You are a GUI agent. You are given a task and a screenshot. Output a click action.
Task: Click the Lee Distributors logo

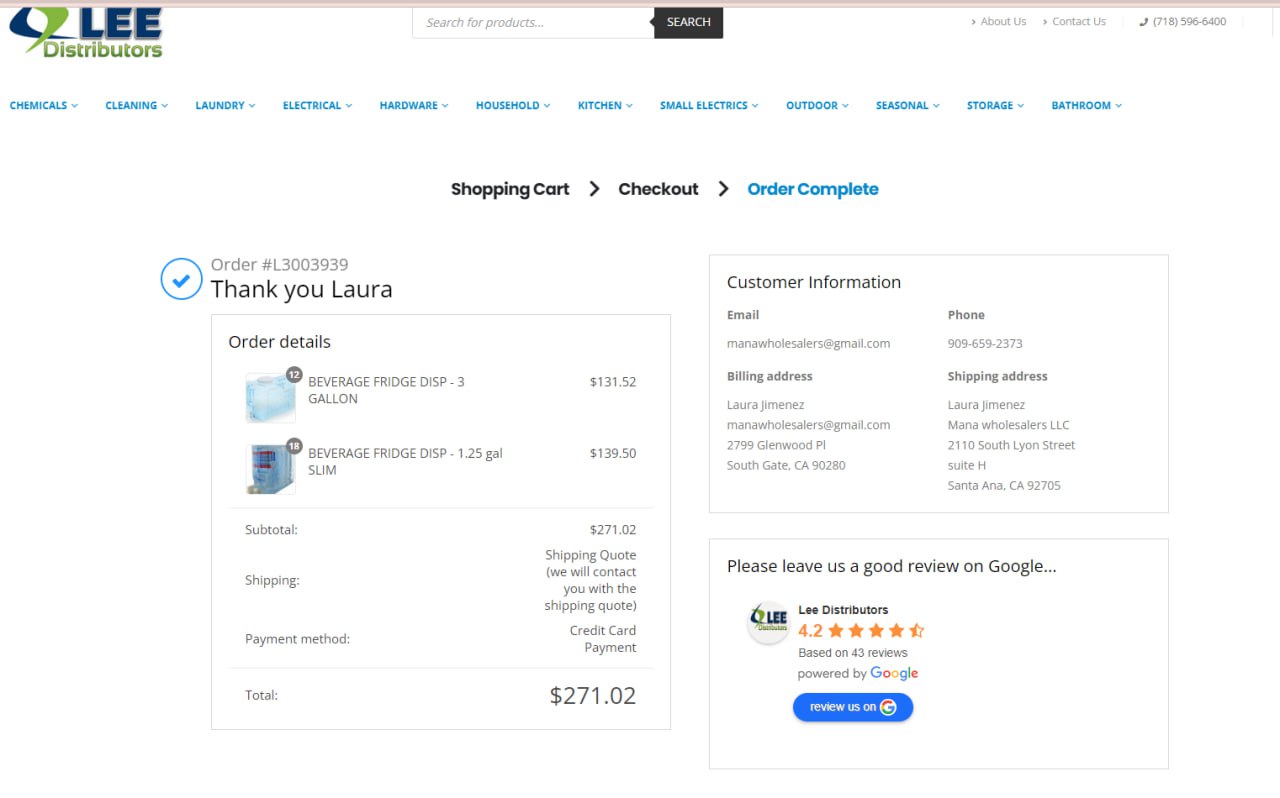click(86, 32)
